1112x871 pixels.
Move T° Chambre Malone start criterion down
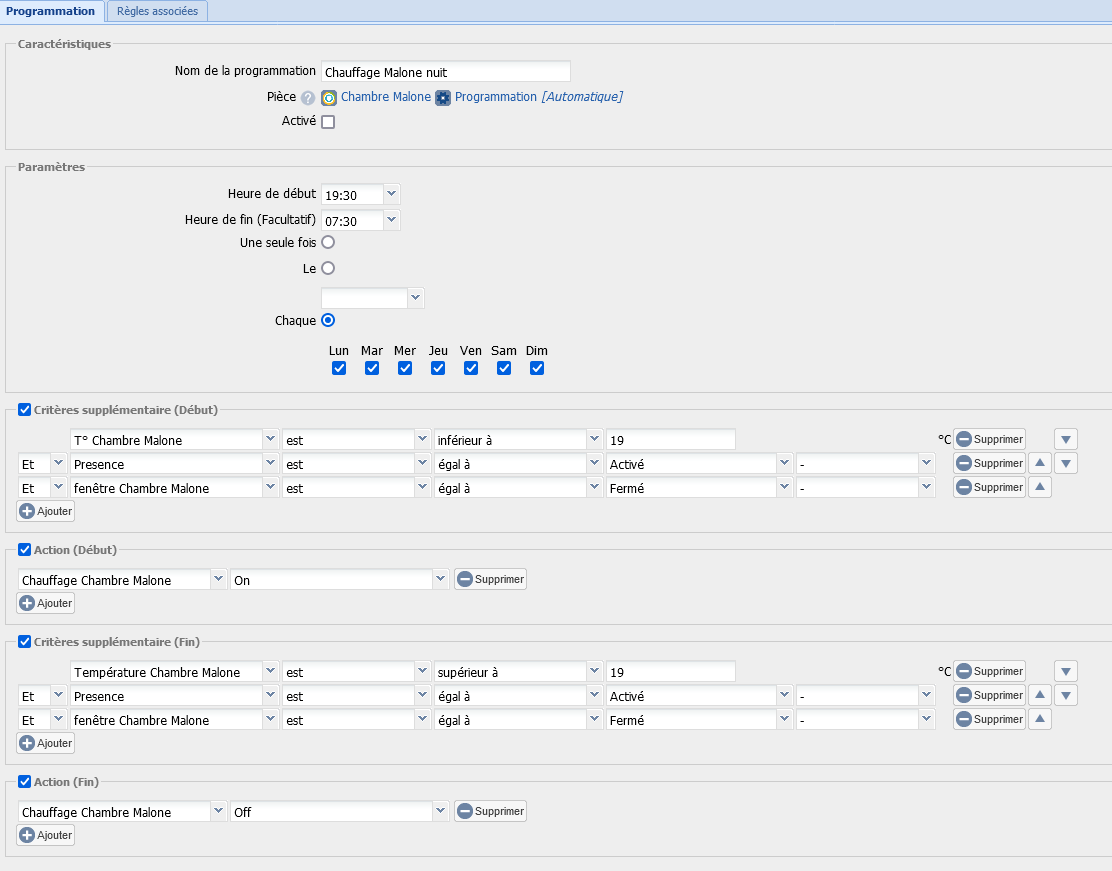pos(1066,440)
